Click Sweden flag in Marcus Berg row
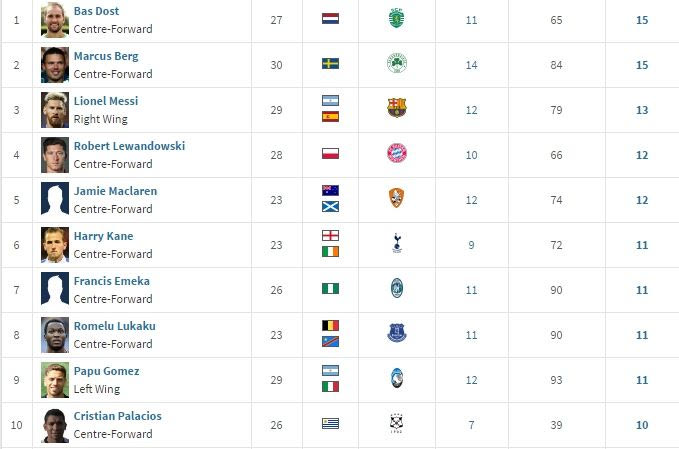This screenshot has height=449, width=679. click(x=330, y=64)
